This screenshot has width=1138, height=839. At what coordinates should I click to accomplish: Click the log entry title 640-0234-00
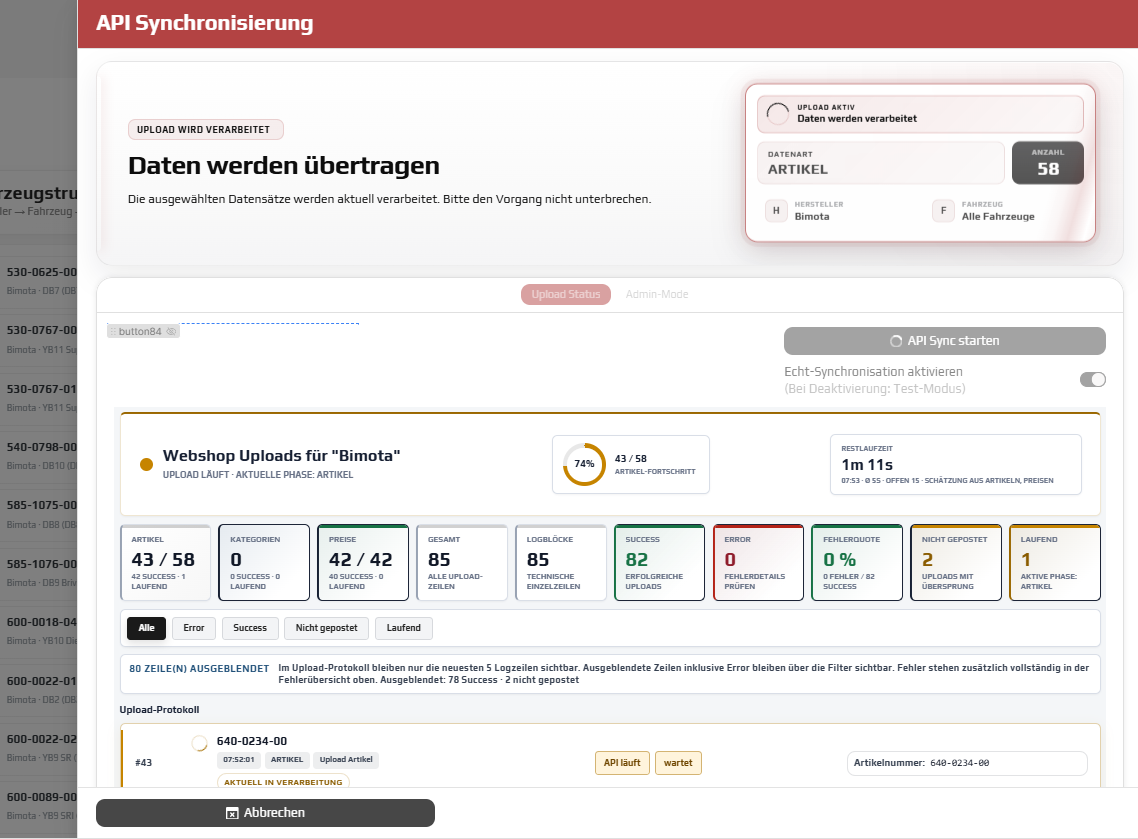pos(252,741)
